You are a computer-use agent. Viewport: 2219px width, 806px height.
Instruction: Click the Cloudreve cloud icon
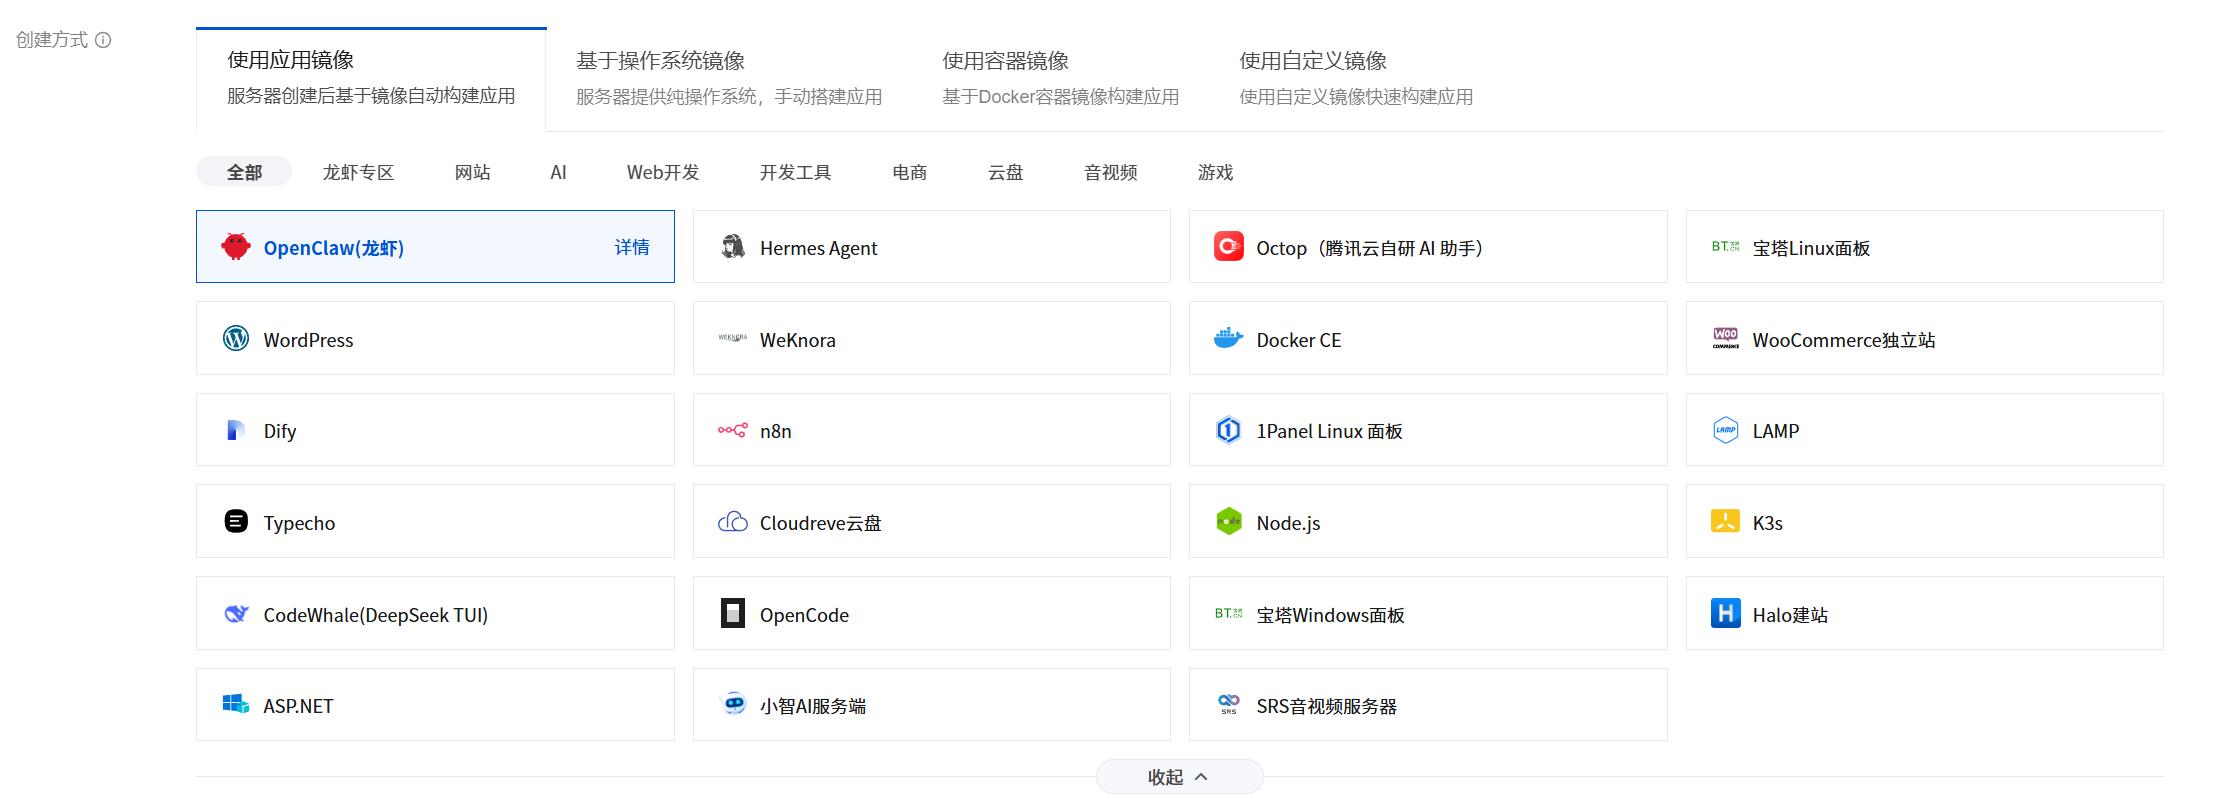(x=733, y=521)
